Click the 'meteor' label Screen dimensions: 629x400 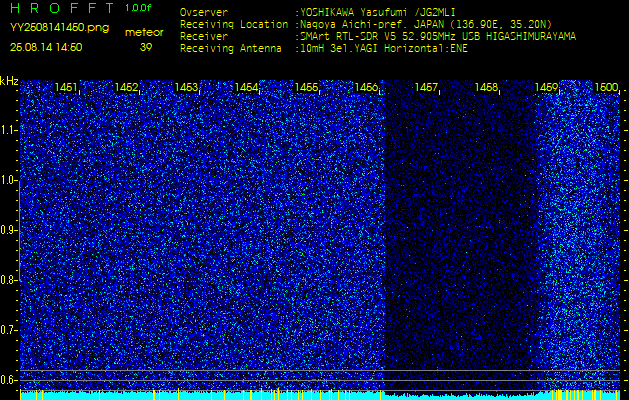144,33
